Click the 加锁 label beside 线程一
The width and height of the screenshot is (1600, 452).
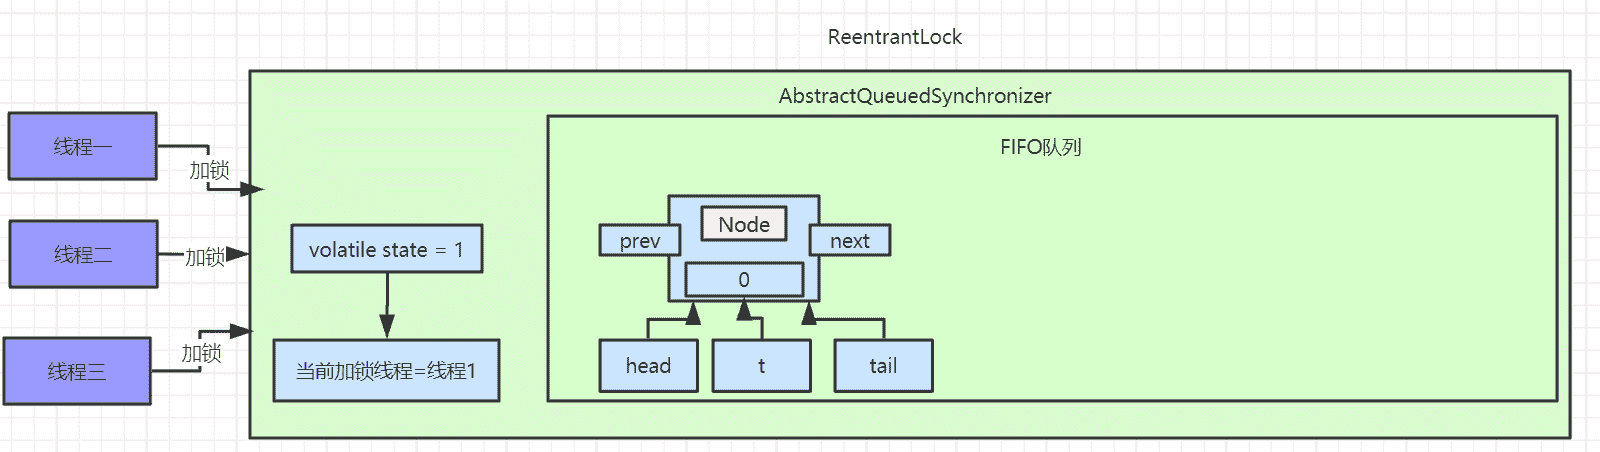point(209,170)
